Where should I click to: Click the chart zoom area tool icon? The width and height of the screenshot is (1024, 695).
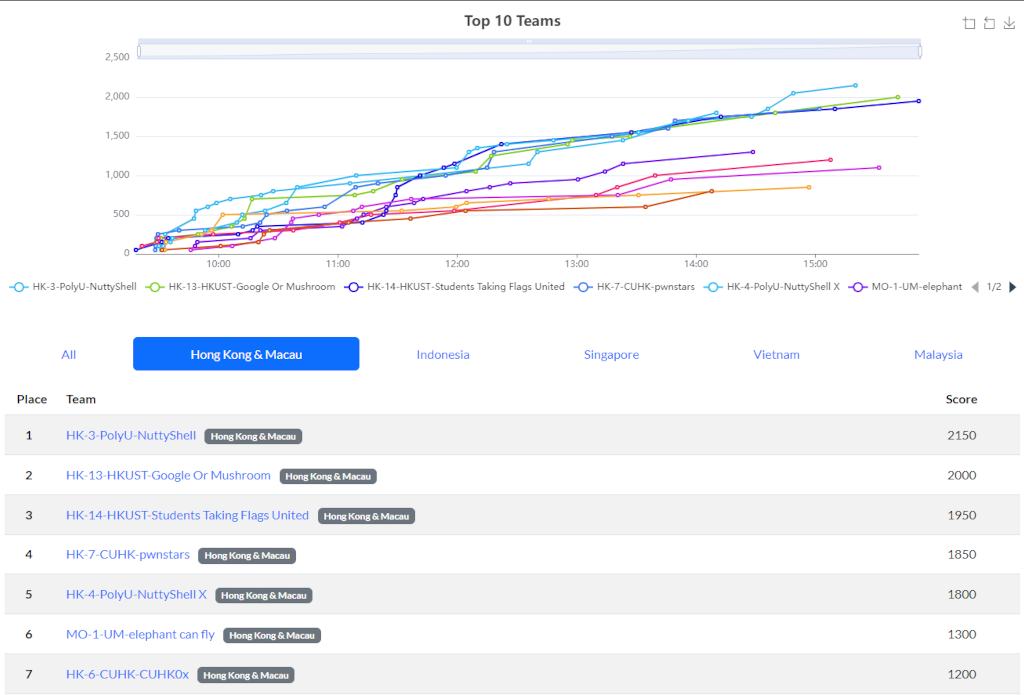969,24
